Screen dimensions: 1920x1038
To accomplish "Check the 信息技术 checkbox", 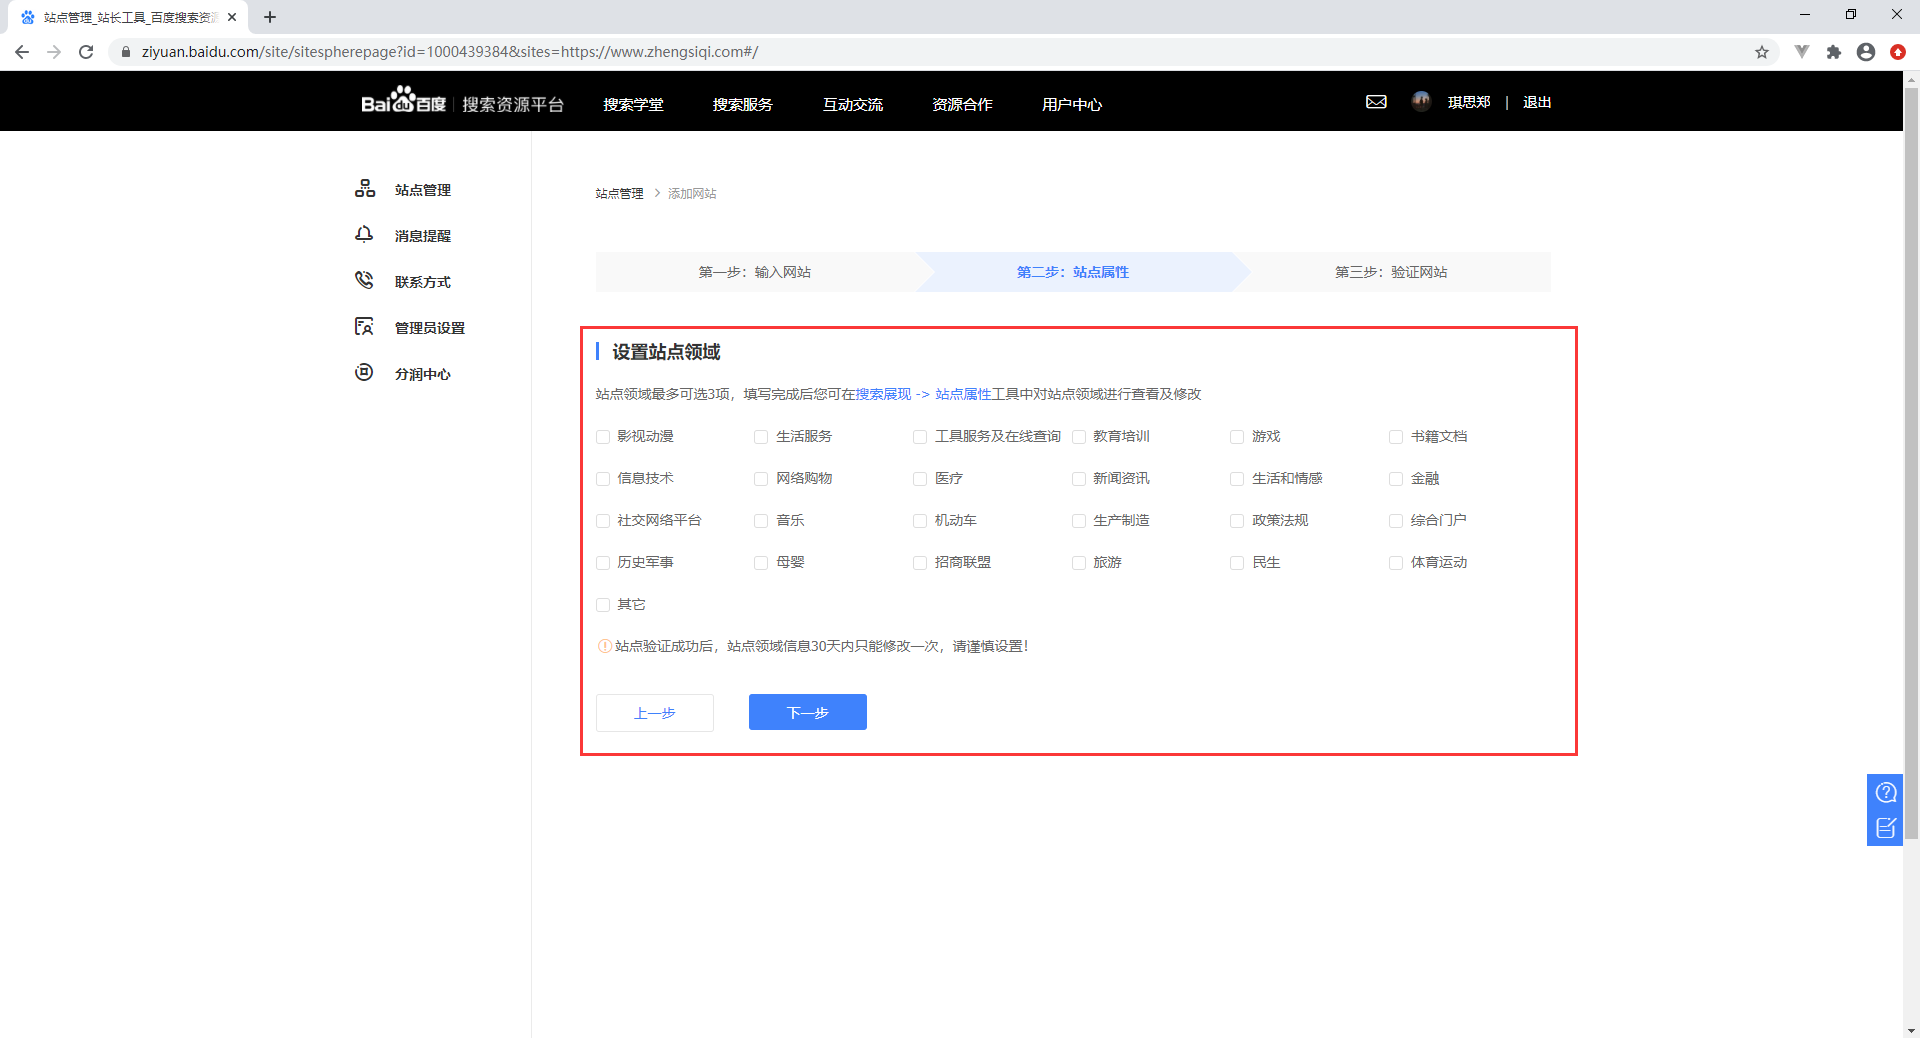I will tap(603, 479).
